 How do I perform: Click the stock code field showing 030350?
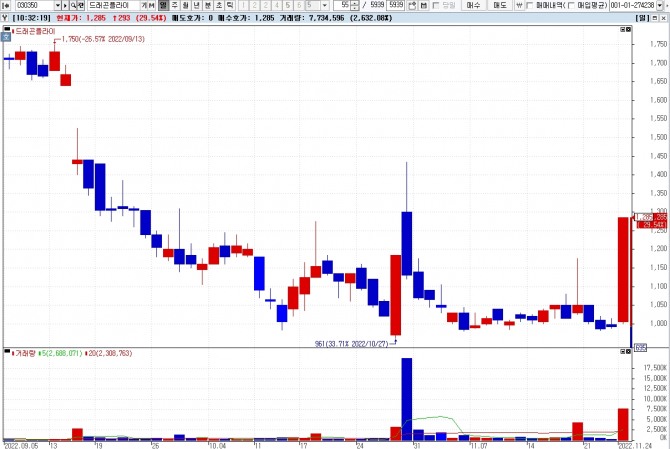tap(35, 5)
